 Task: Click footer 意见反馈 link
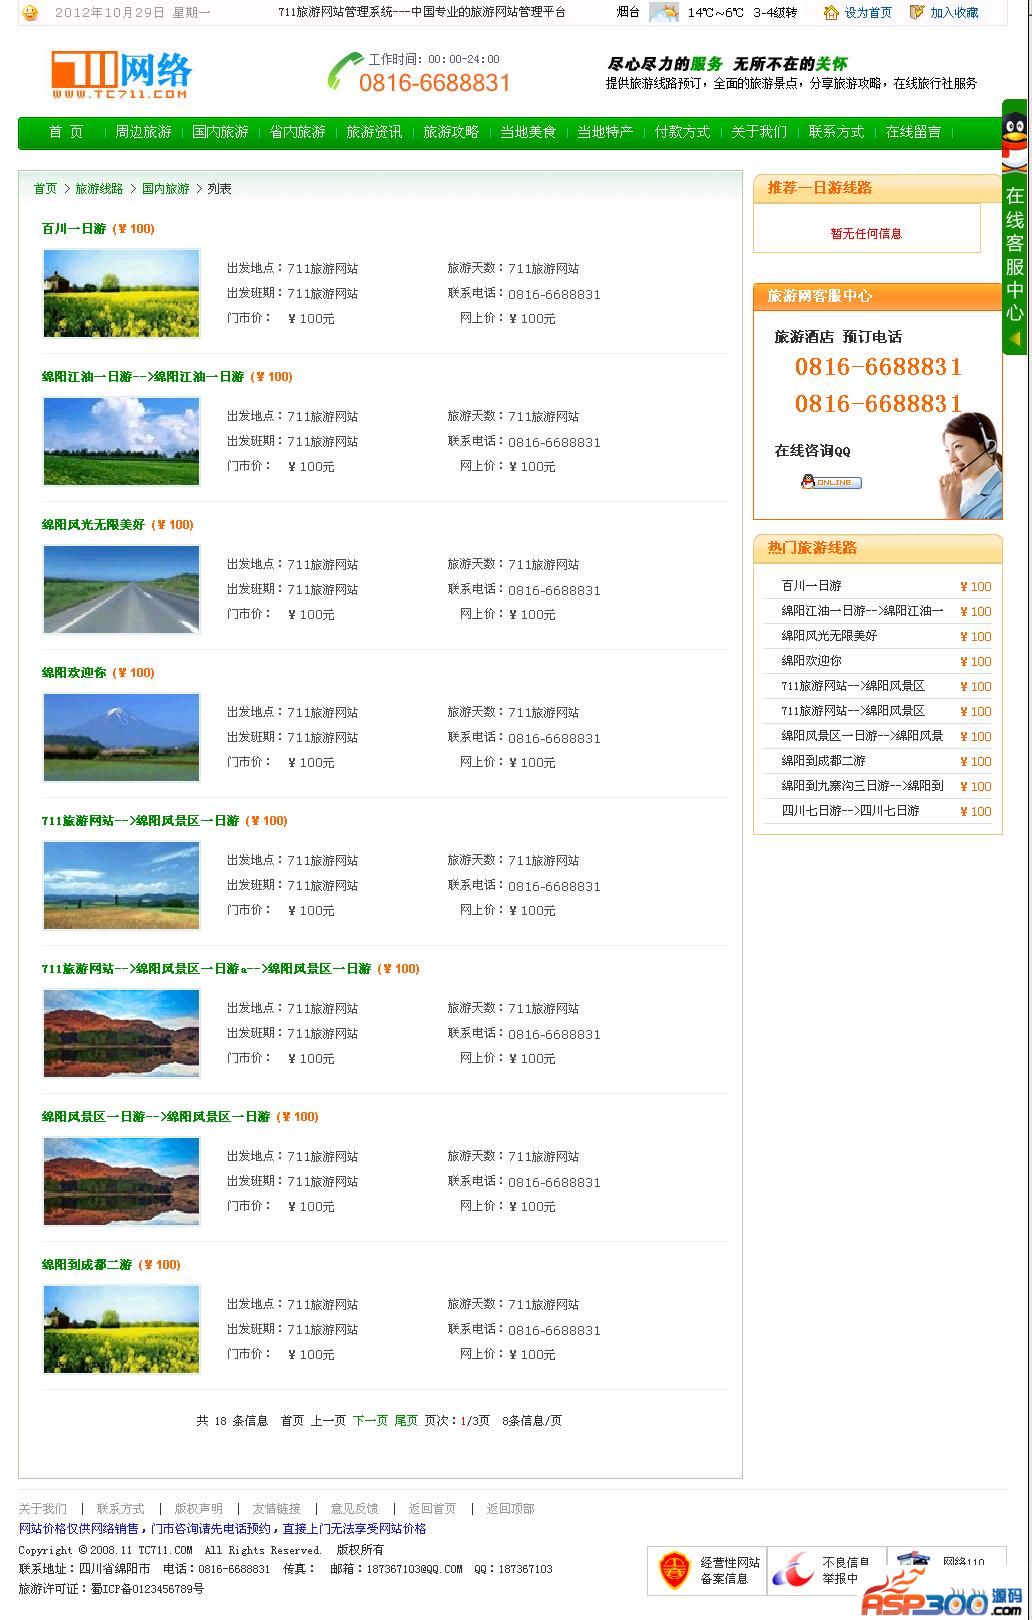coord(354,1508)
